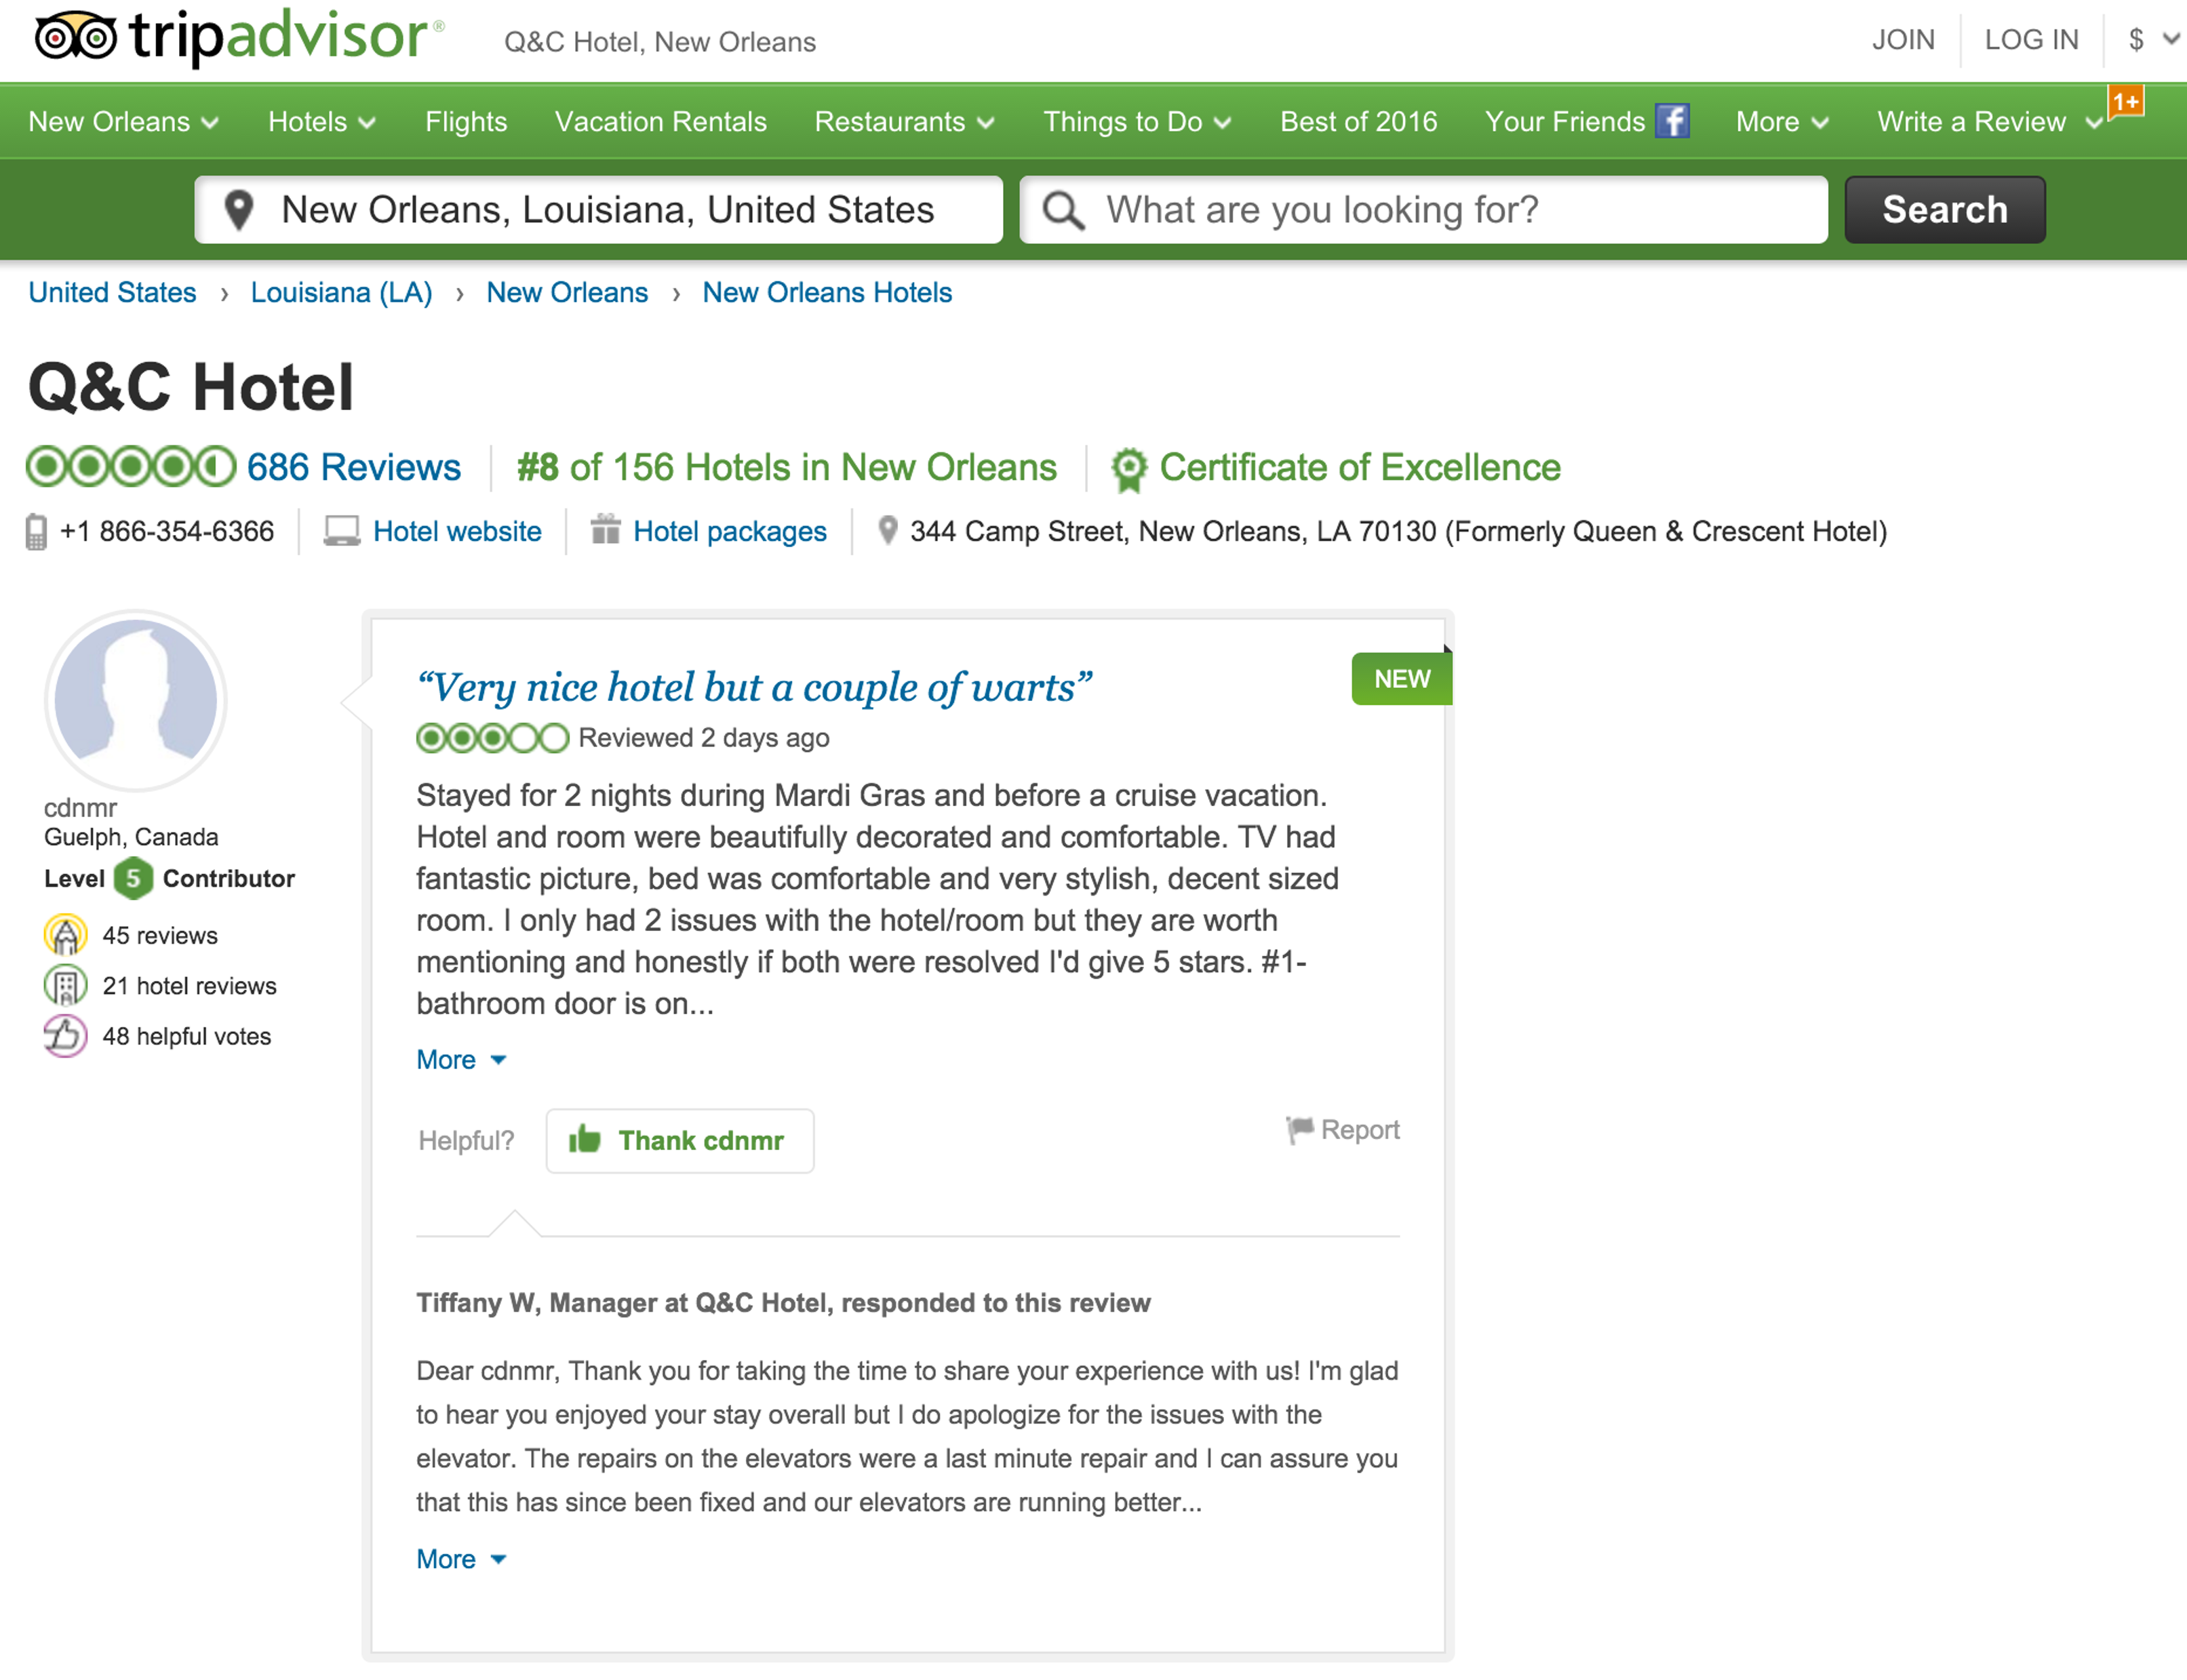
Task: Open Vacation Rentals
Action: coord(661,122)
